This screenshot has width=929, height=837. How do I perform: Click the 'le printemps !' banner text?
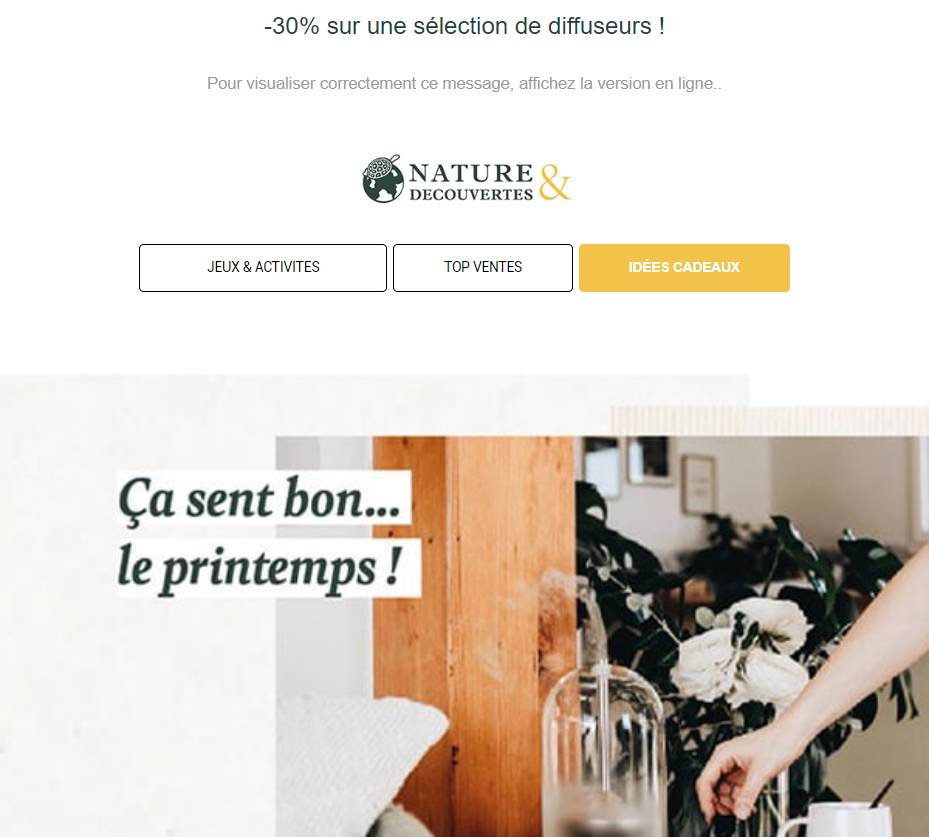click(x=261, y=567)
